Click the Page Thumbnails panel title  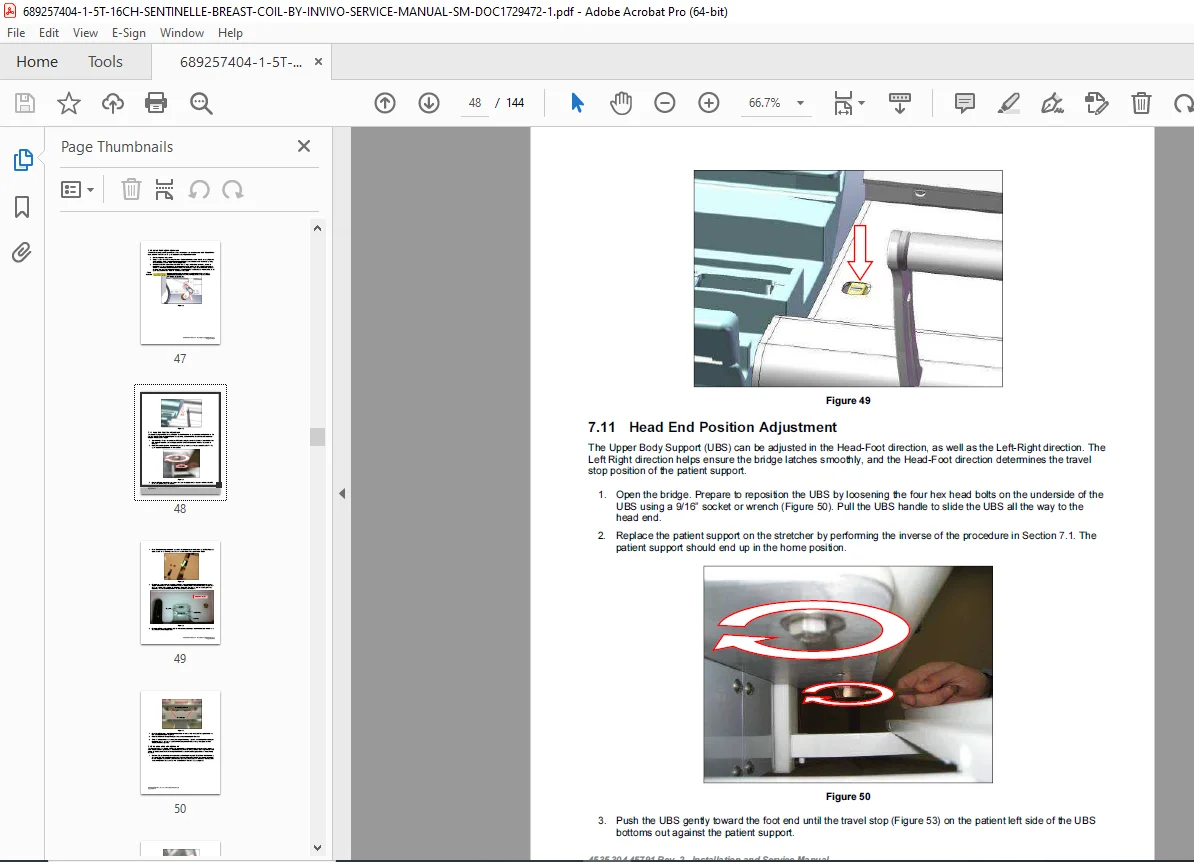pos(117,147)
